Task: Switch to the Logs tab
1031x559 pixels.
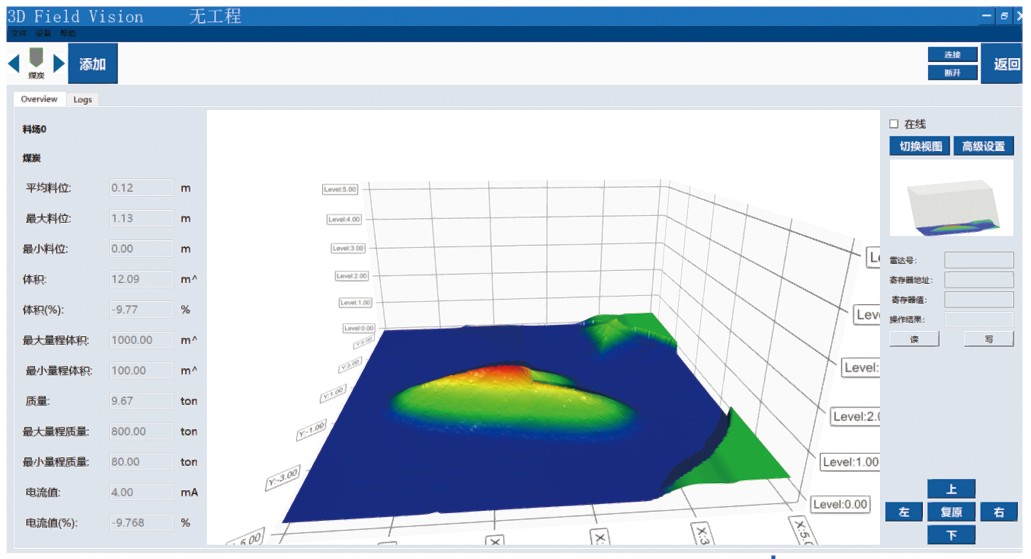Action: point(82,100)
